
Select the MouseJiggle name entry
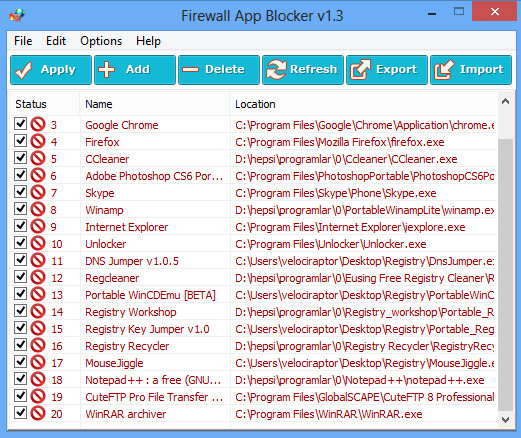pos(114,363)
